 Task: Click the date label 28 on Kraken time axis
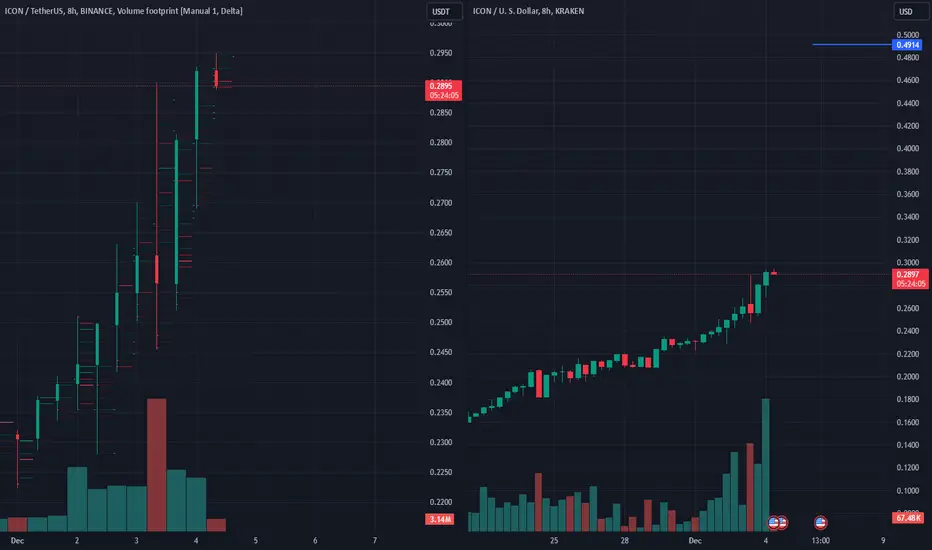(x=625, y=540)
